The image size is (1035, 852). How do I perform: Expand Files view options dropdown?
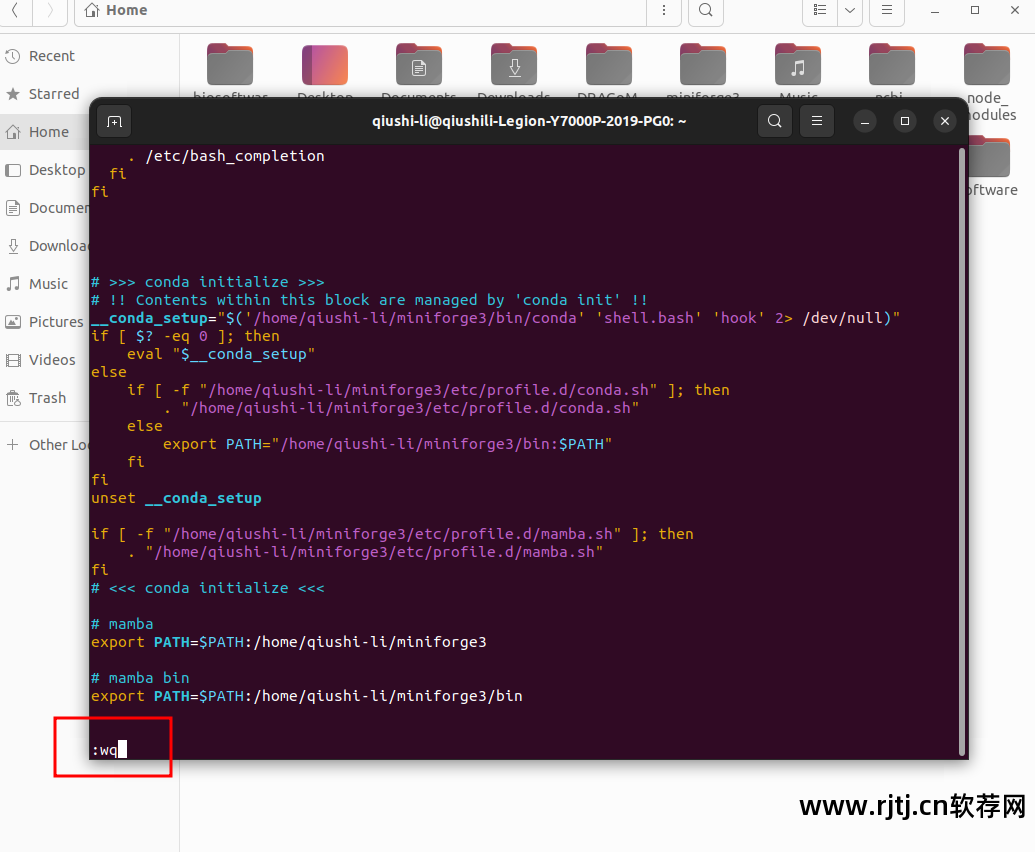(x=850, y=11)
